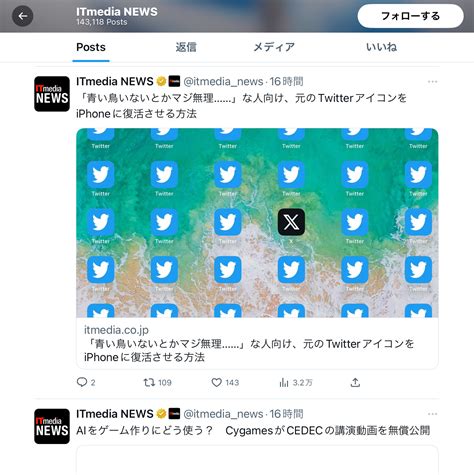Open the itmedia.co.jp article link card
Viewport: 474px width, 475px height.
[x=257, y=343]
